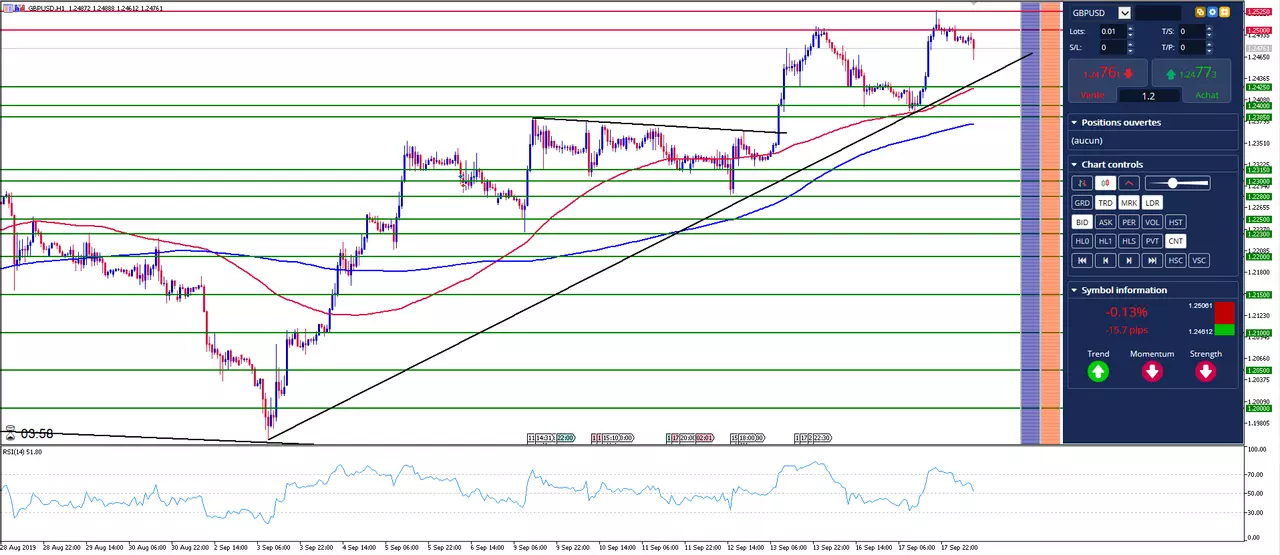
Task: Collapse the Chart controls section
Action: pyautogui.click(x=1074, y=164)
